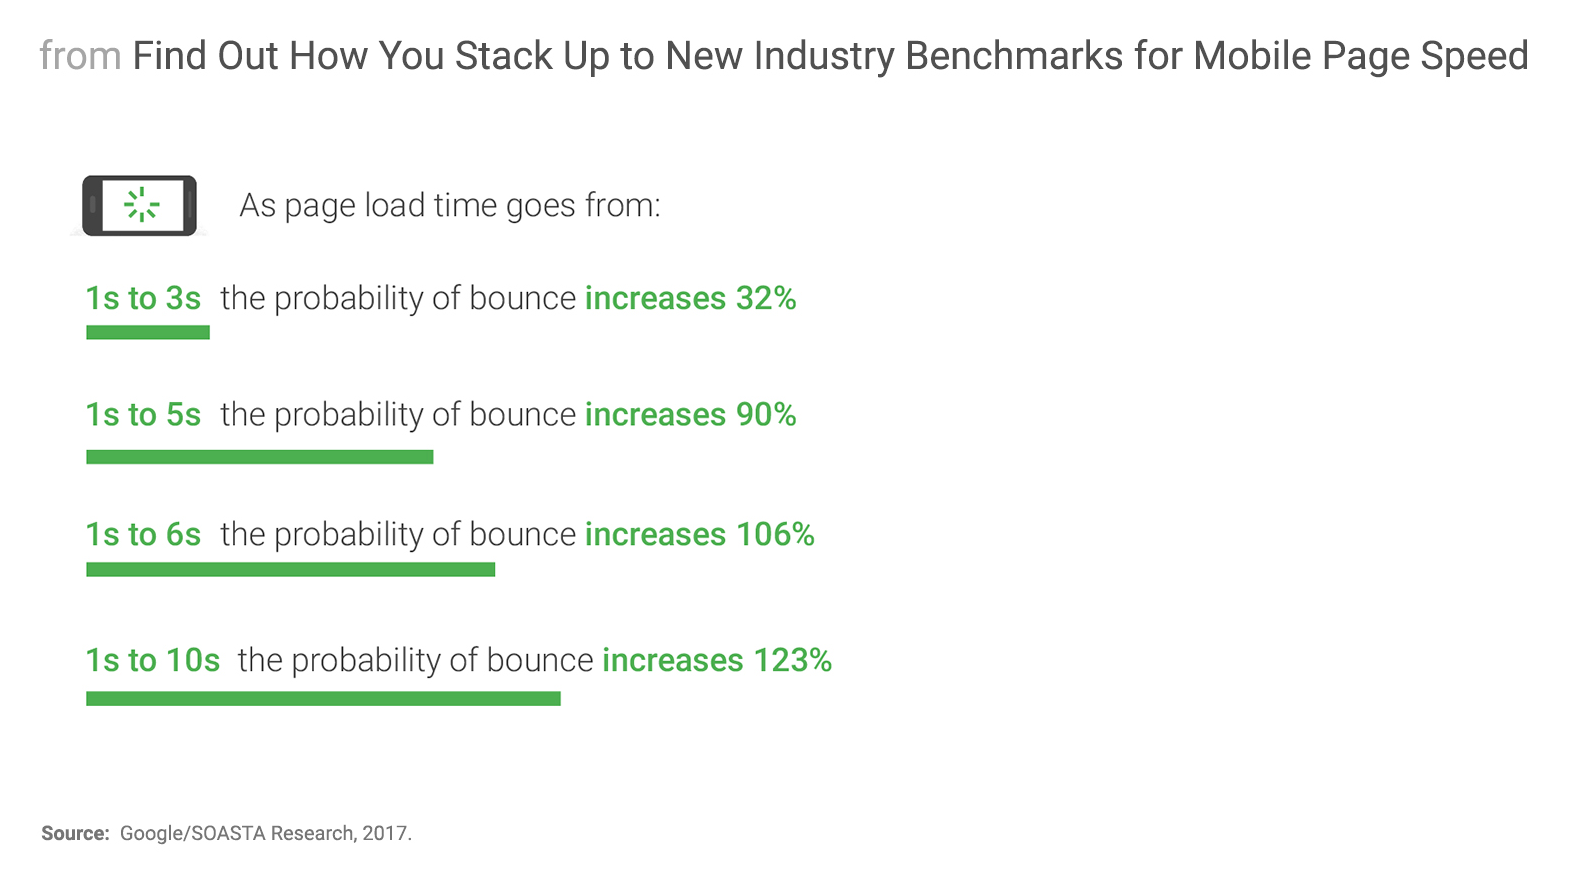Screen dimensions: 1584x884
Task: Select the "As page load time goes from:" text
Action: [x=450, y=205]
